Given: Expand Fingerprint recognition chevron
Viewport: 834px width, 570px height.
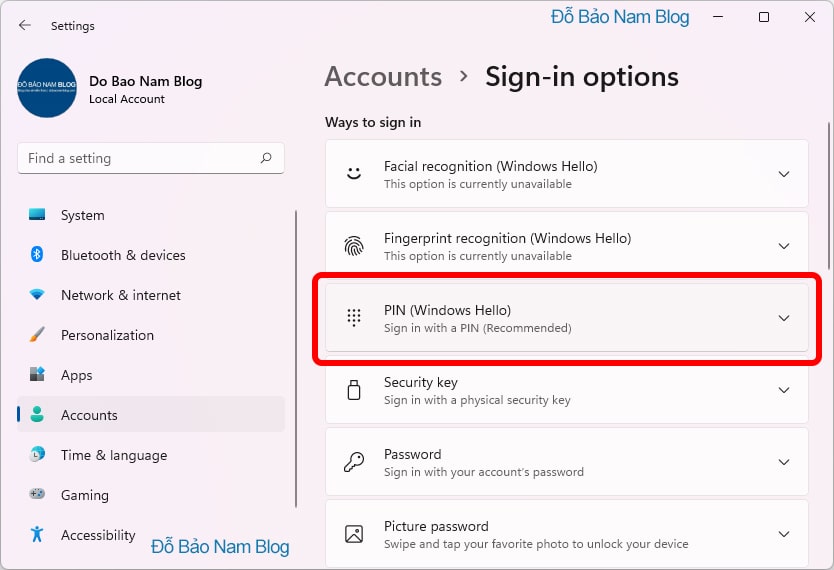Looking at the screenshot, I should (783, 246).
